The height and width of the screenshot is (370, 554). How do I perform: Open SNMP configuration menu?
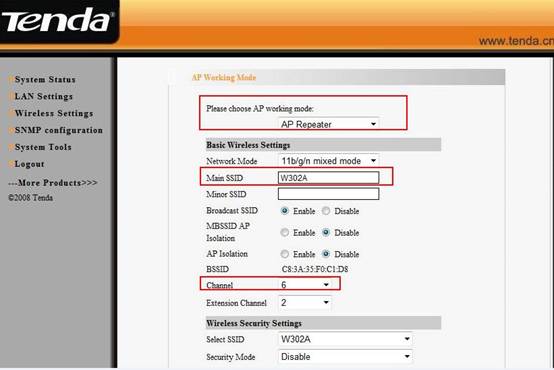pos(59,130)
